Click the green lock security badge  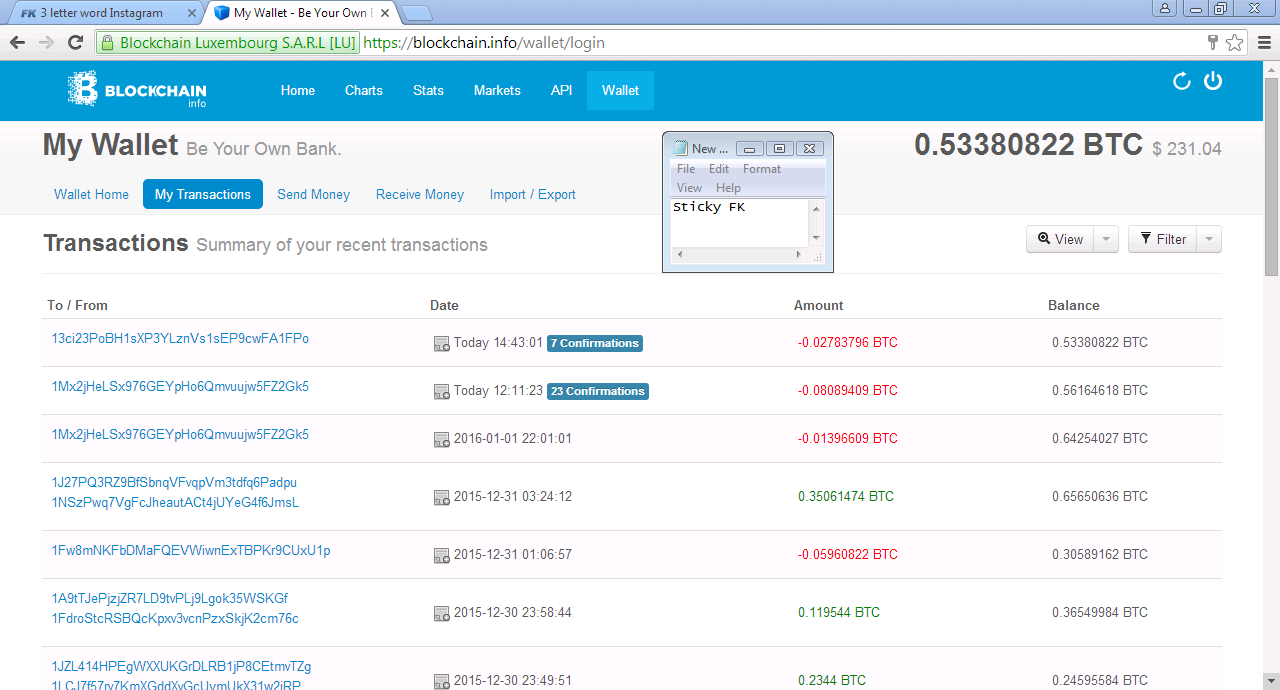(227, 43)
